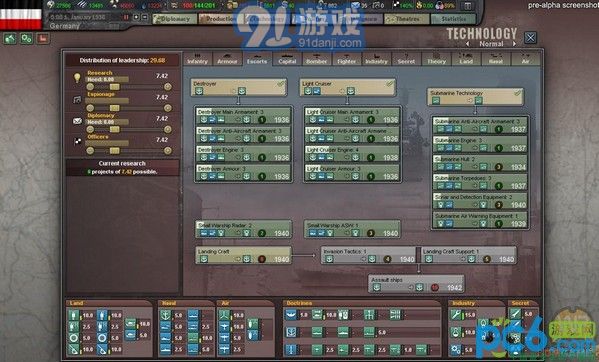Viewport: 599px width, 362px height.
Task: Select Light Cruiser Armour technology
Action: click(352, 173)
